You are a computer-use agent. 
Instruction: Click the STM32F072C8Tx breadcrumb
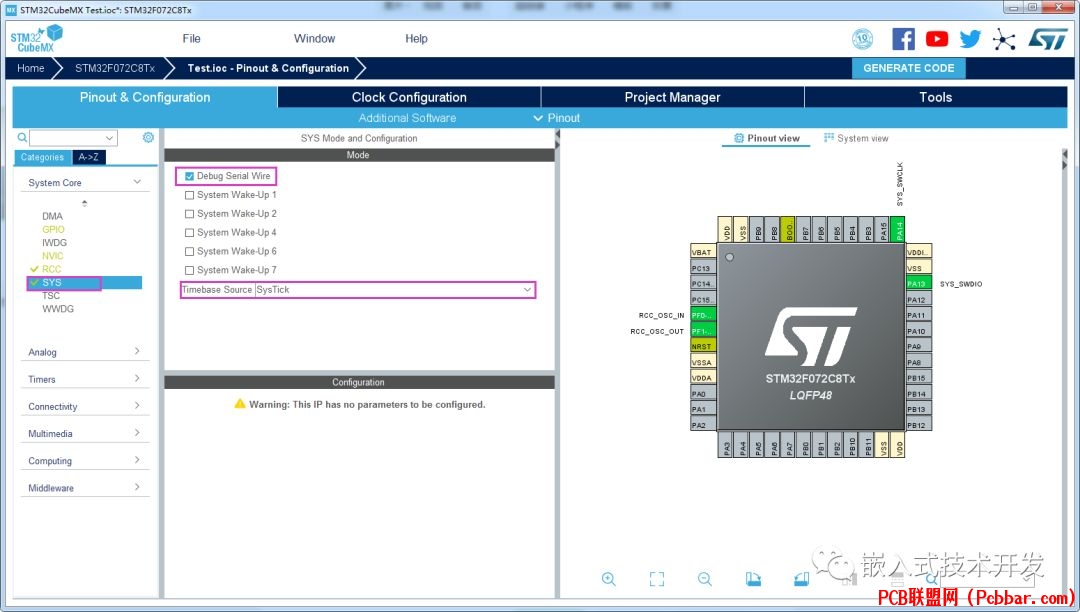114,68
